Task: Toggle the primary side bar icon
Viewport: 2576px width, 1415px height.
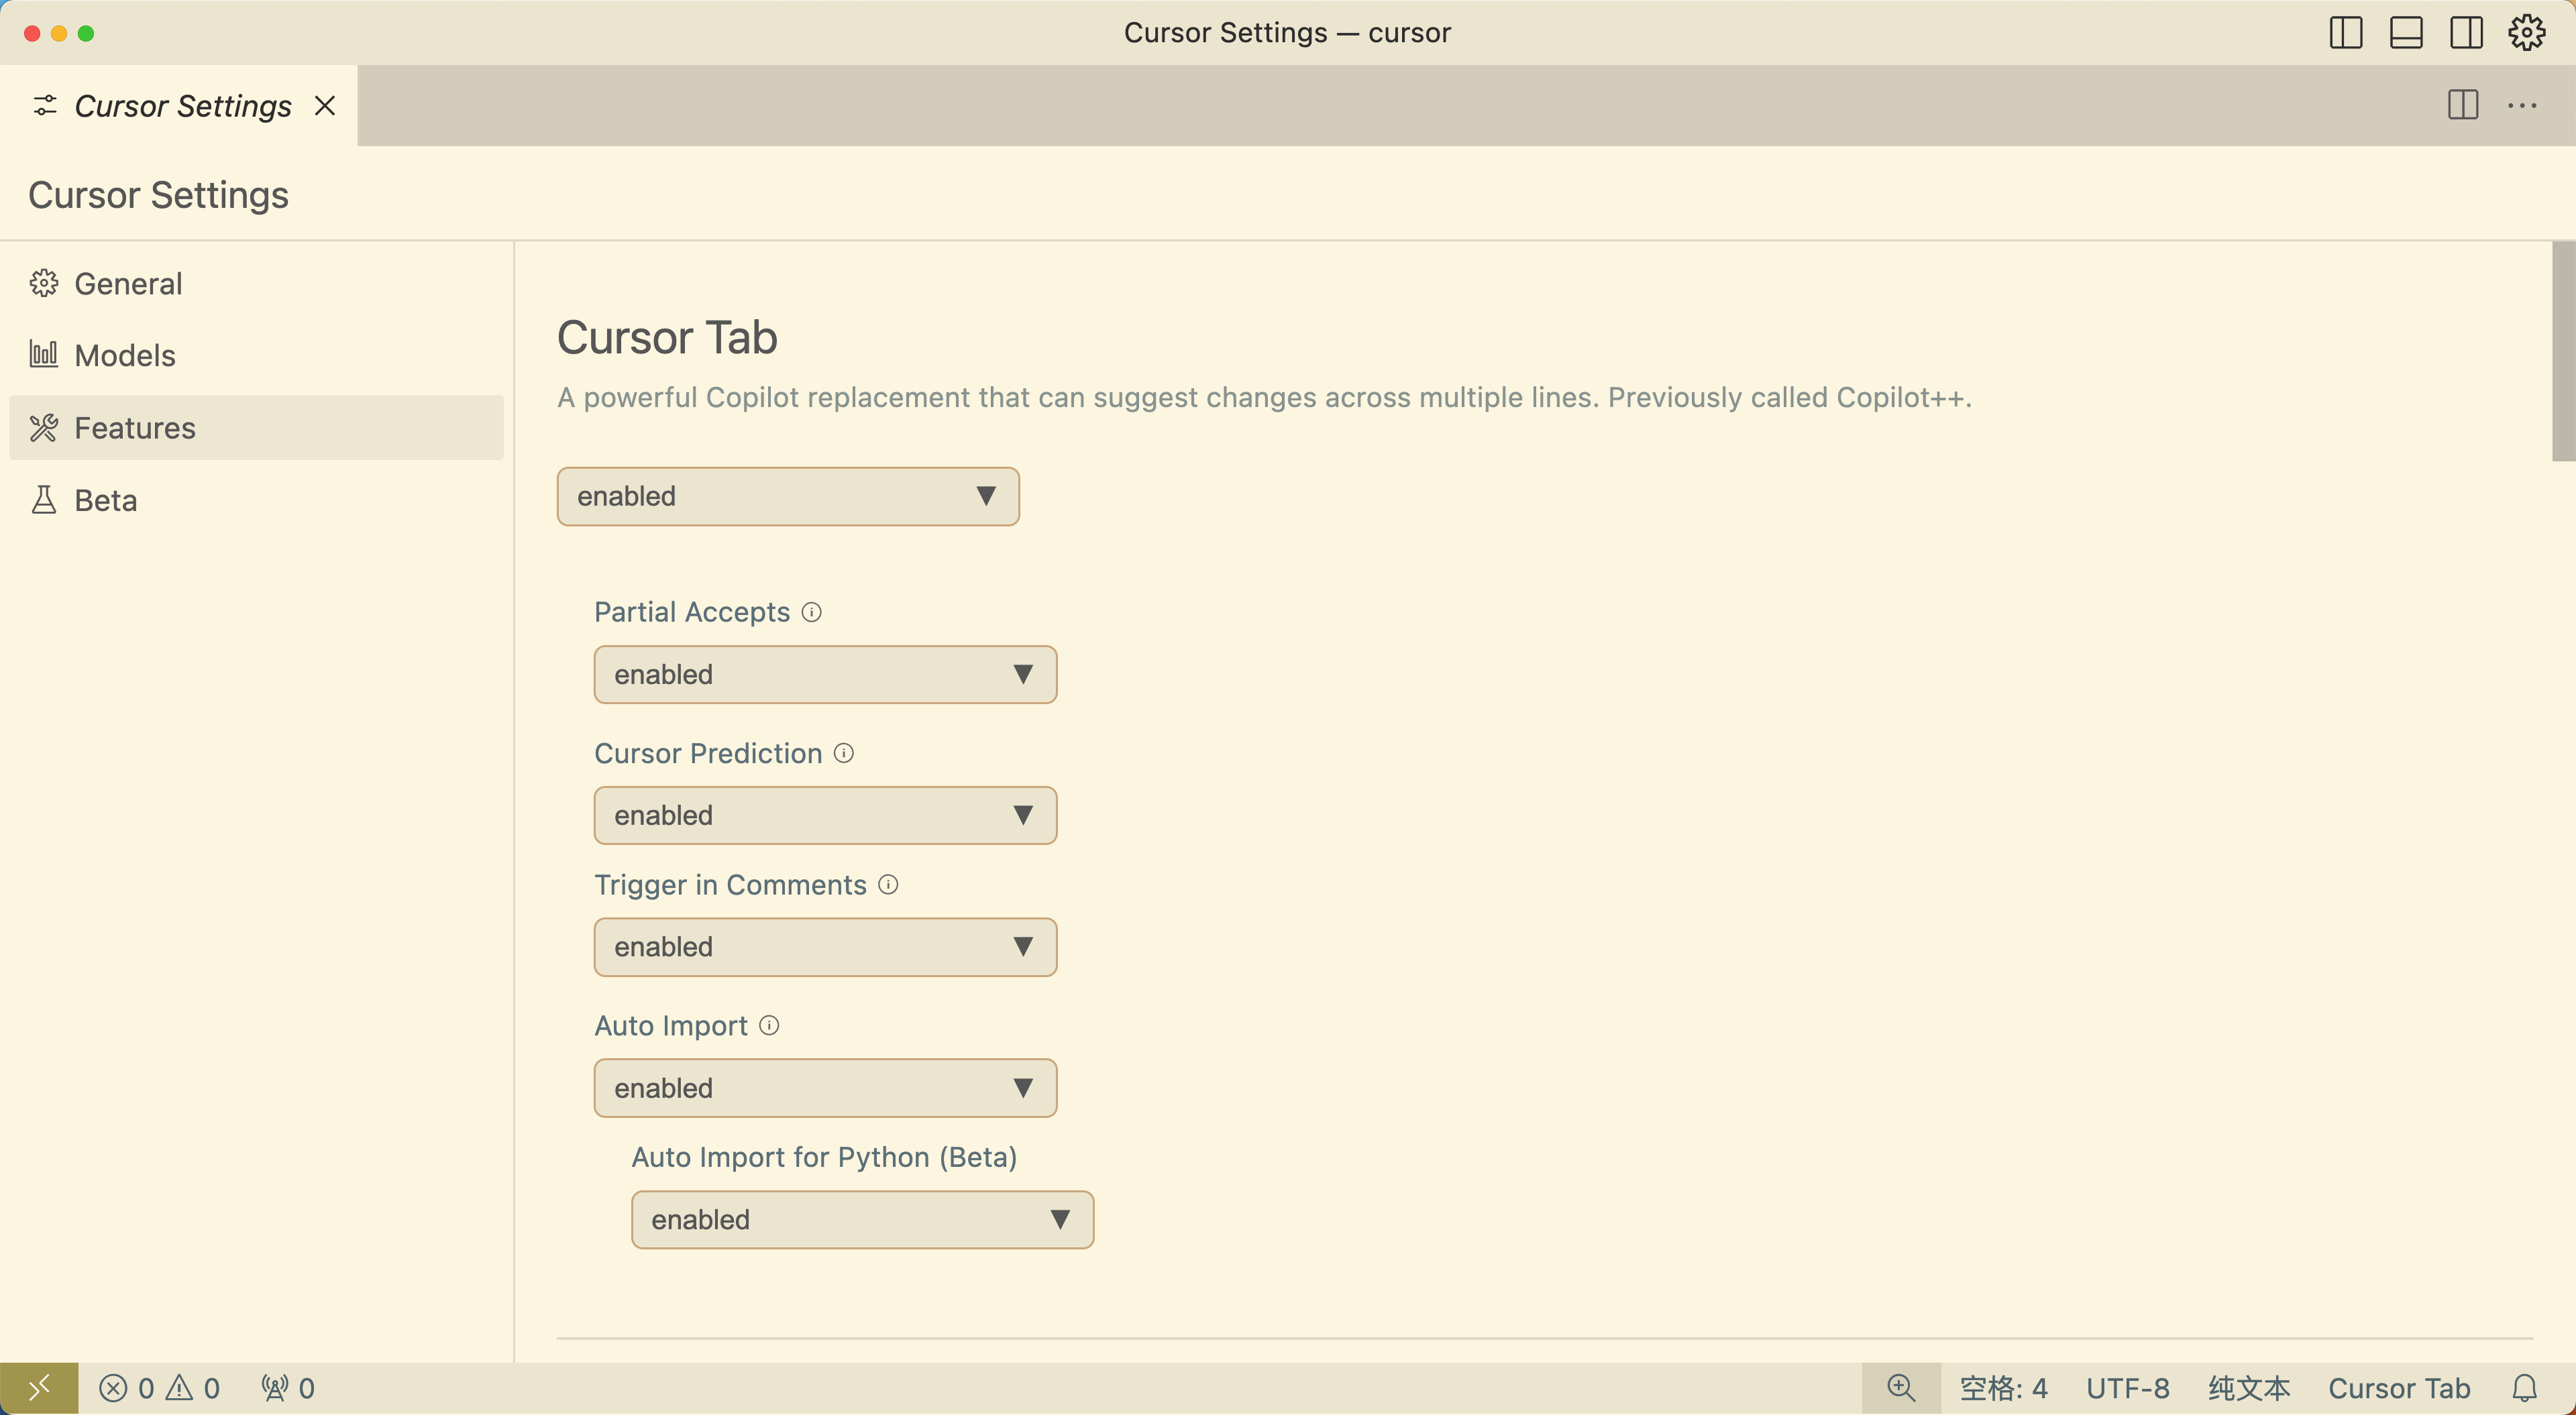Action: coord(2345,33)
